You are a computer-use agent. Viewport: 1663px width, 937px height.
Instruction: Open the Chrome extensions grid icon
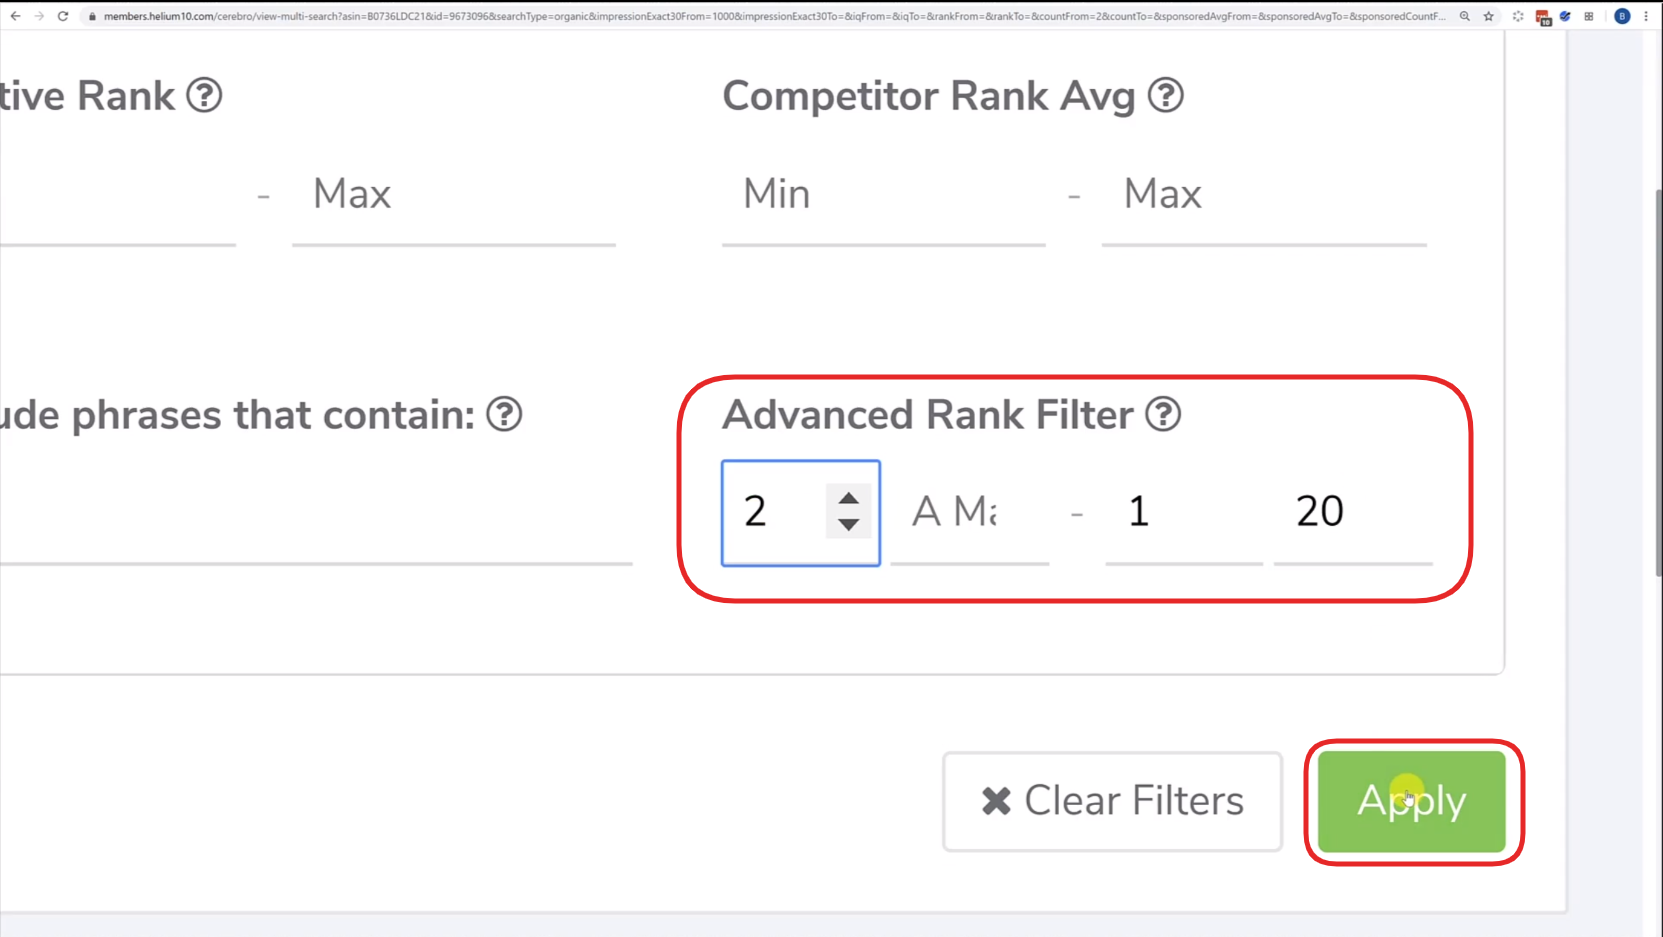coord(1588,16)
